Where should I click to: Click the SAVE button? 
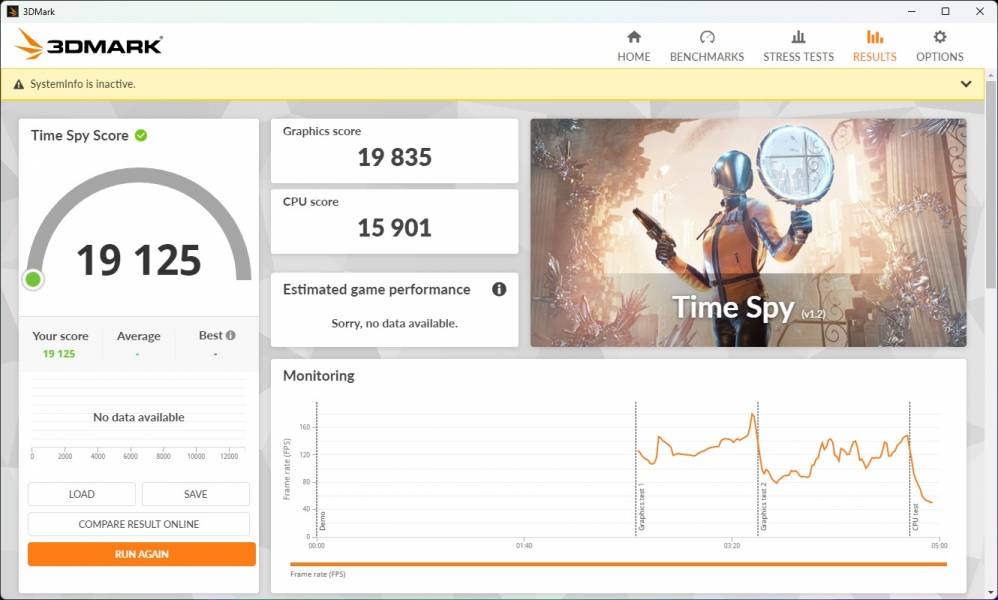(196, 494)
